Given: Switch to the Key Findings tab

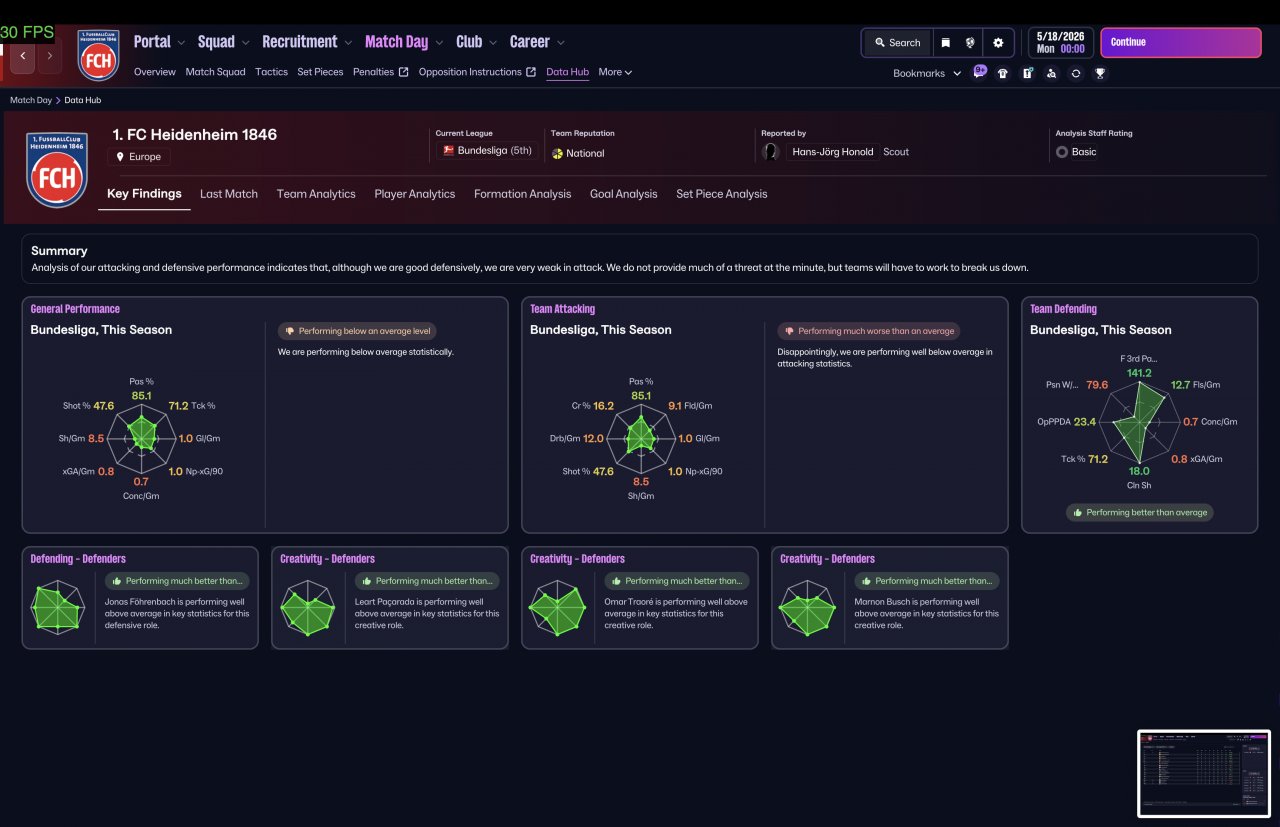Looking at the screenshot, I should [144, 194].
